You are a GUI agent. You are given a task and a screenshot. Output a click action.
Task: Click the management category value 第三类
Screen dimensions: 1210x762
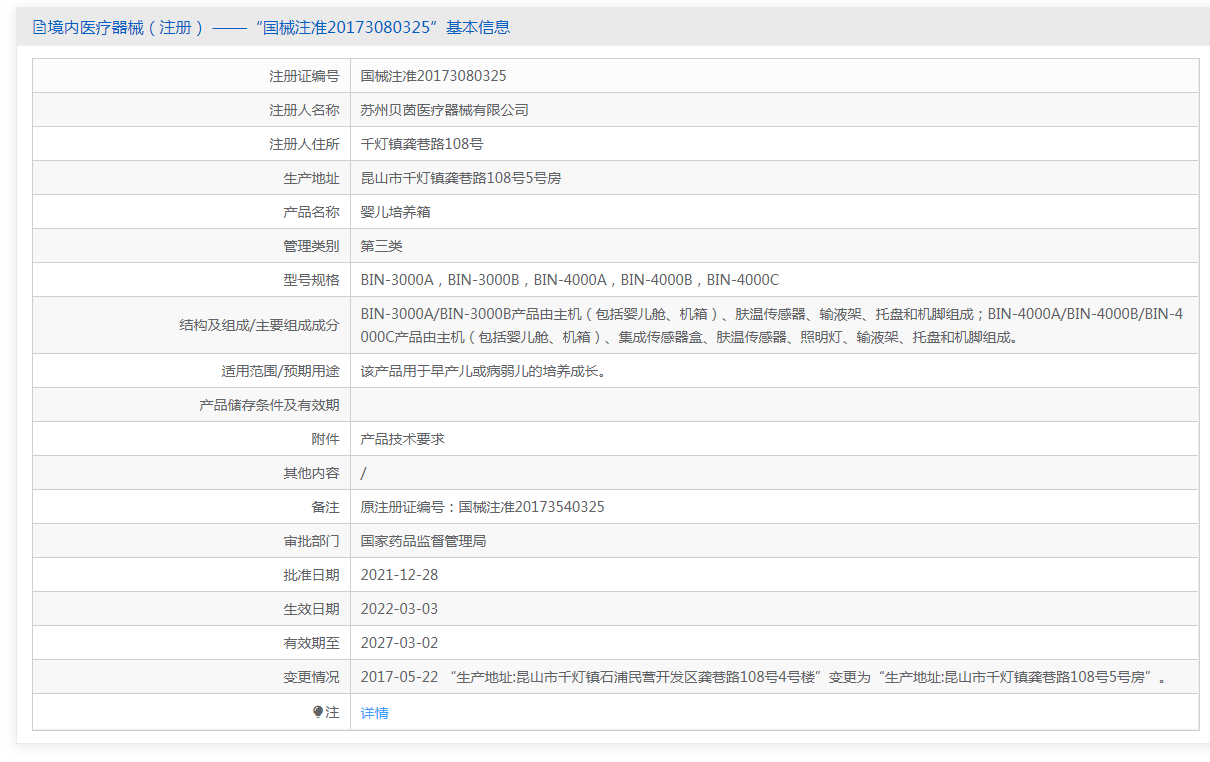click(381, 246)
